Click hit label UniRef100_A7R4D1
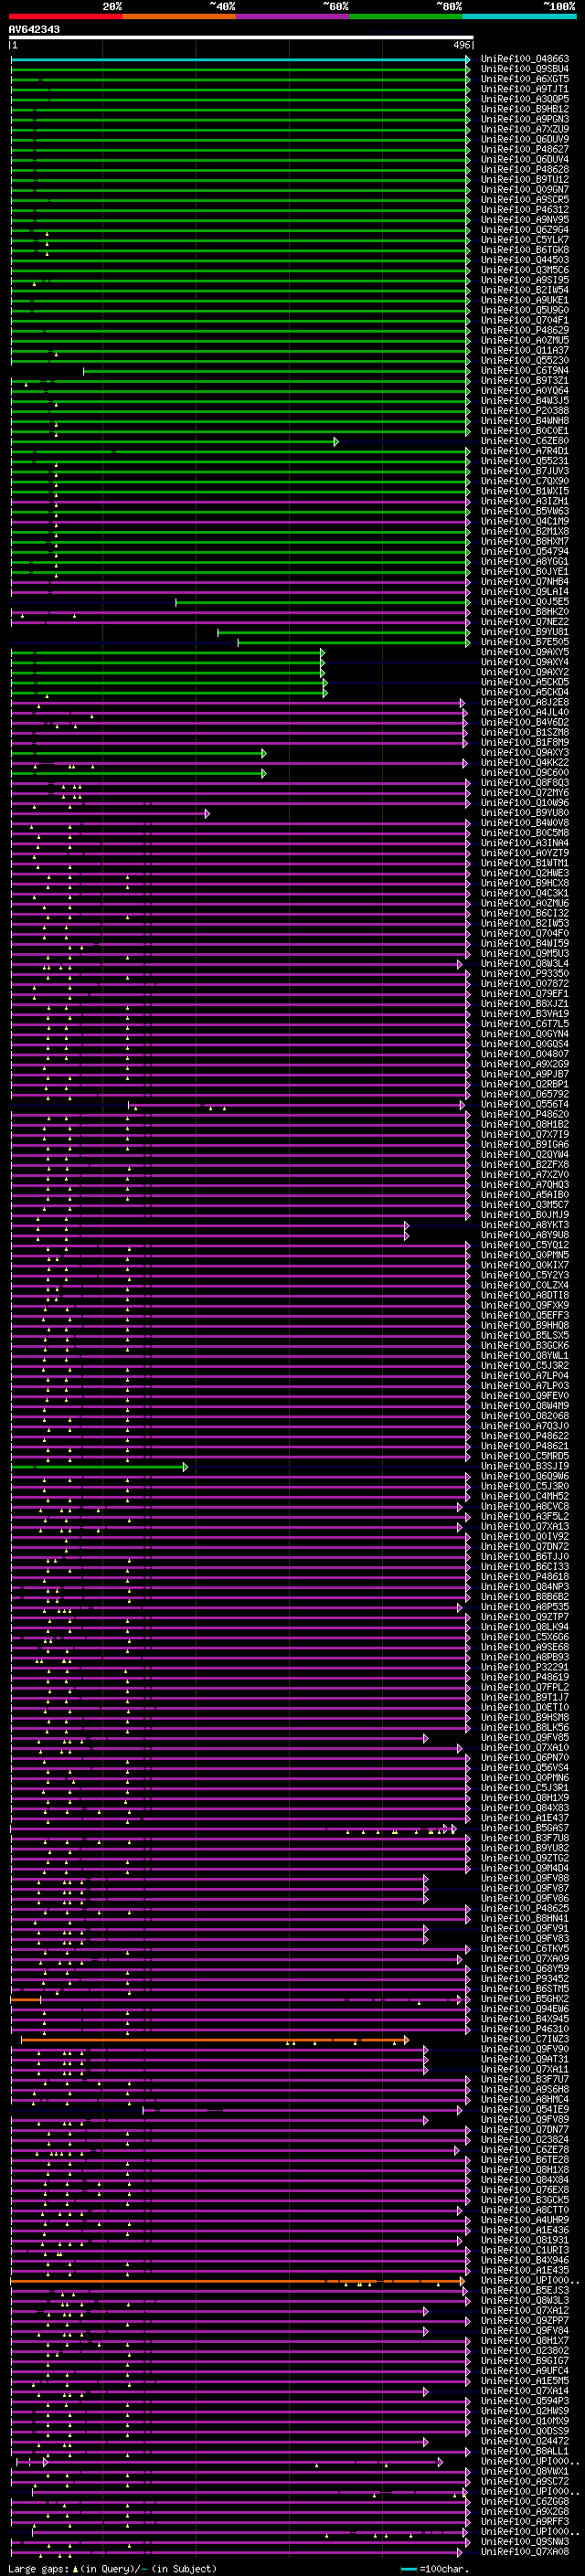The image size is (585, 2576). click(524, 451)
